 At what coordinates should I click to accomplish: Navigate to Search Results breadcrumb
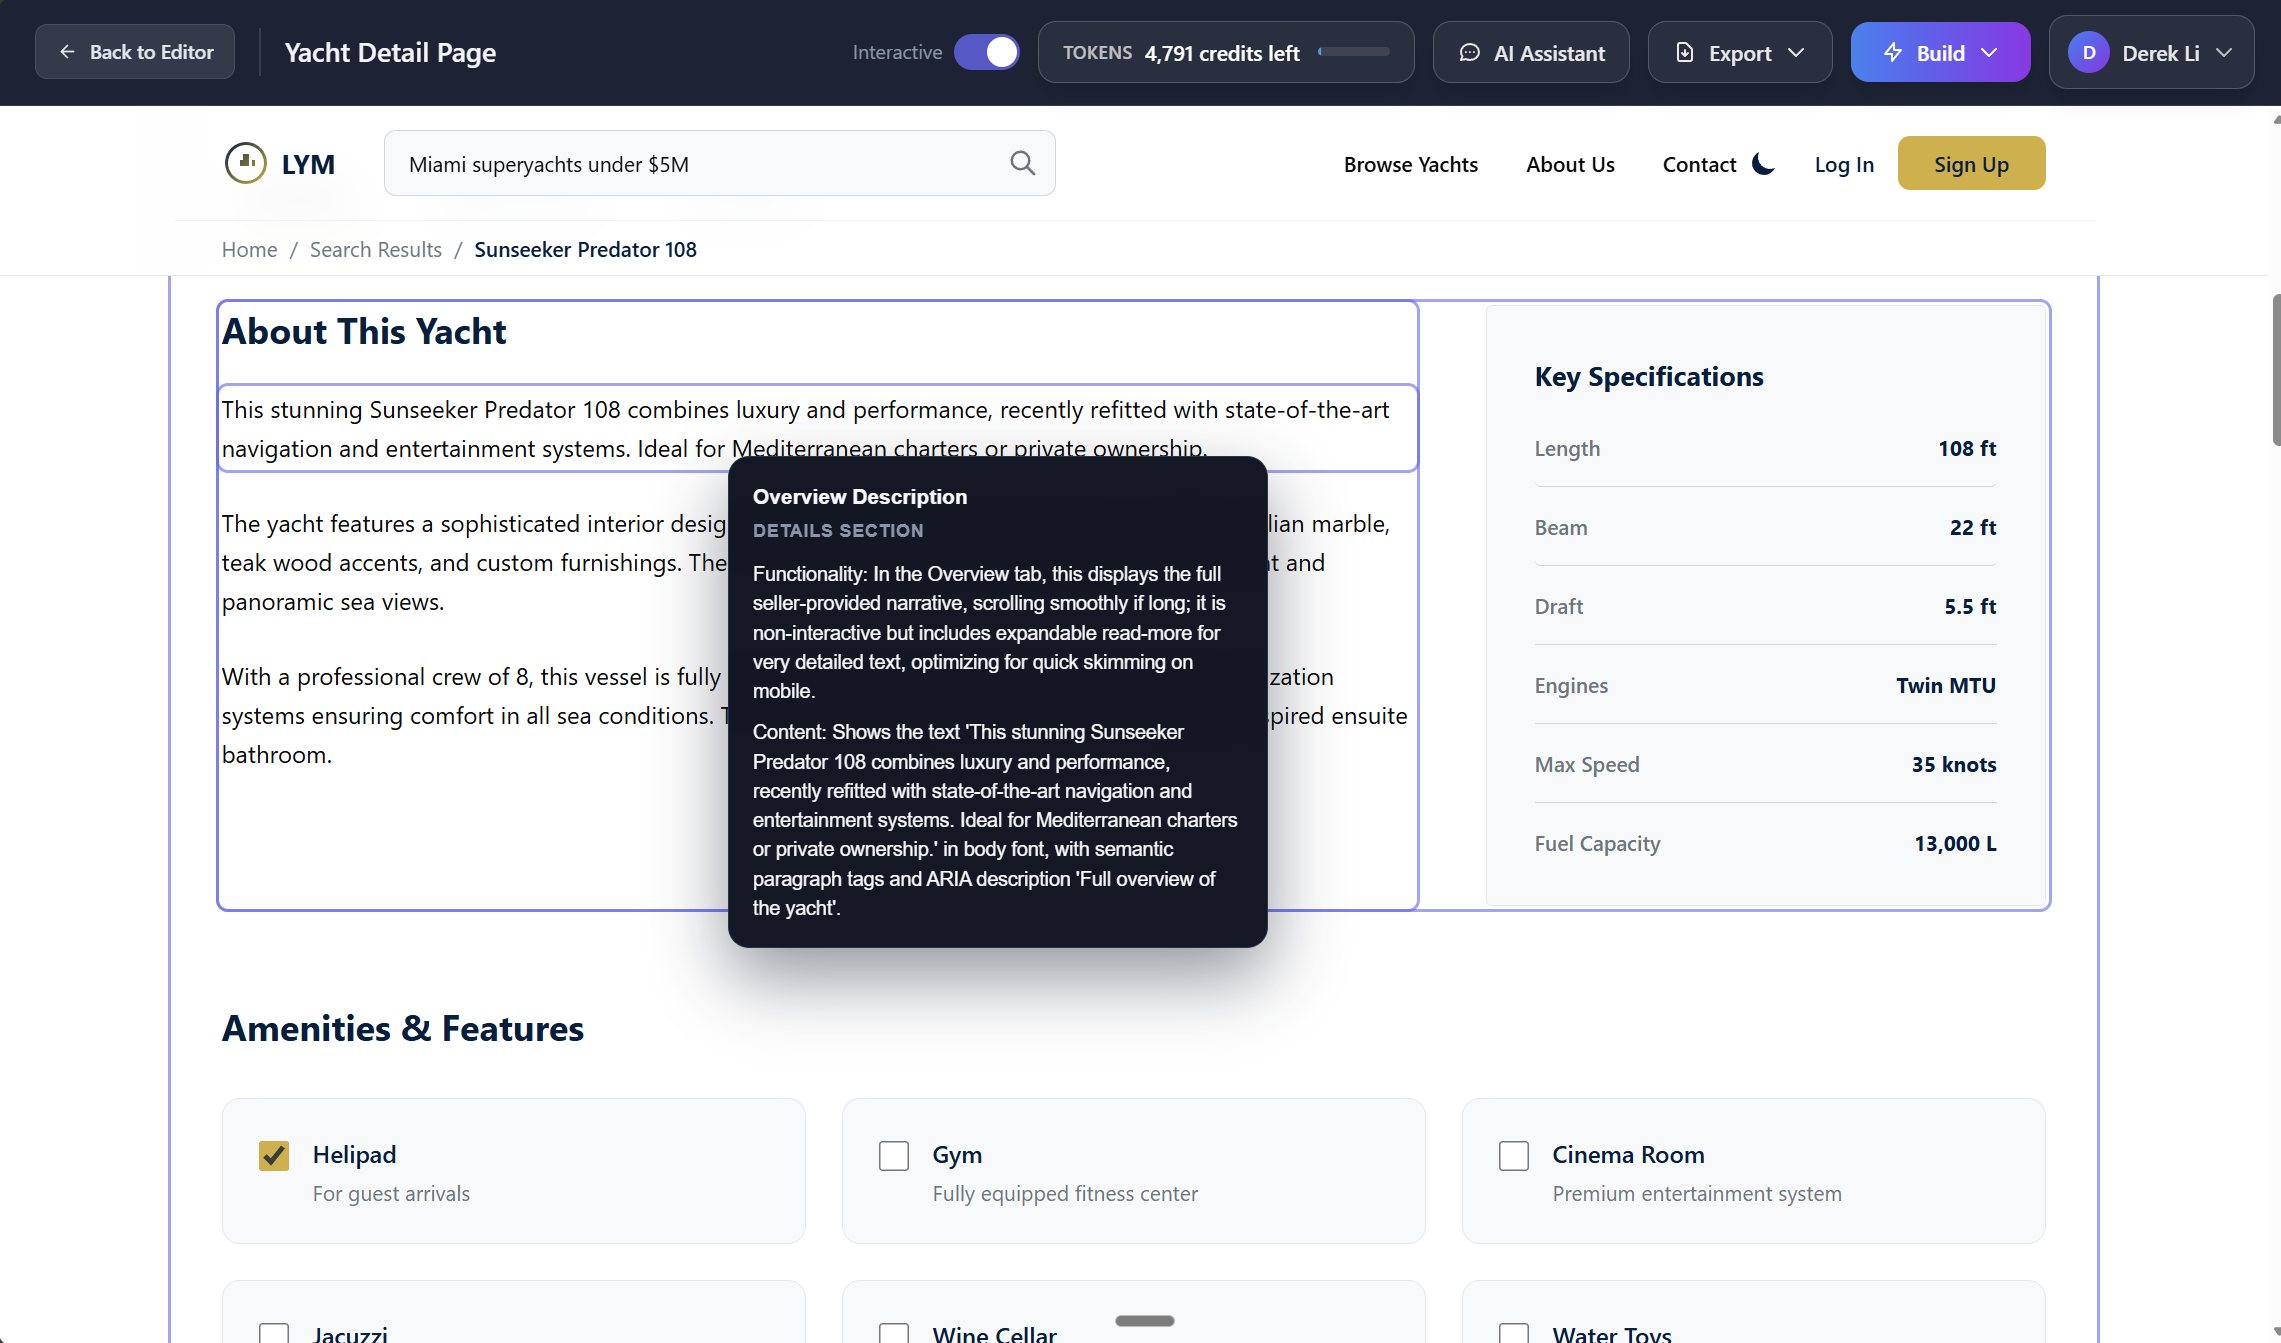tap(375, 249)
